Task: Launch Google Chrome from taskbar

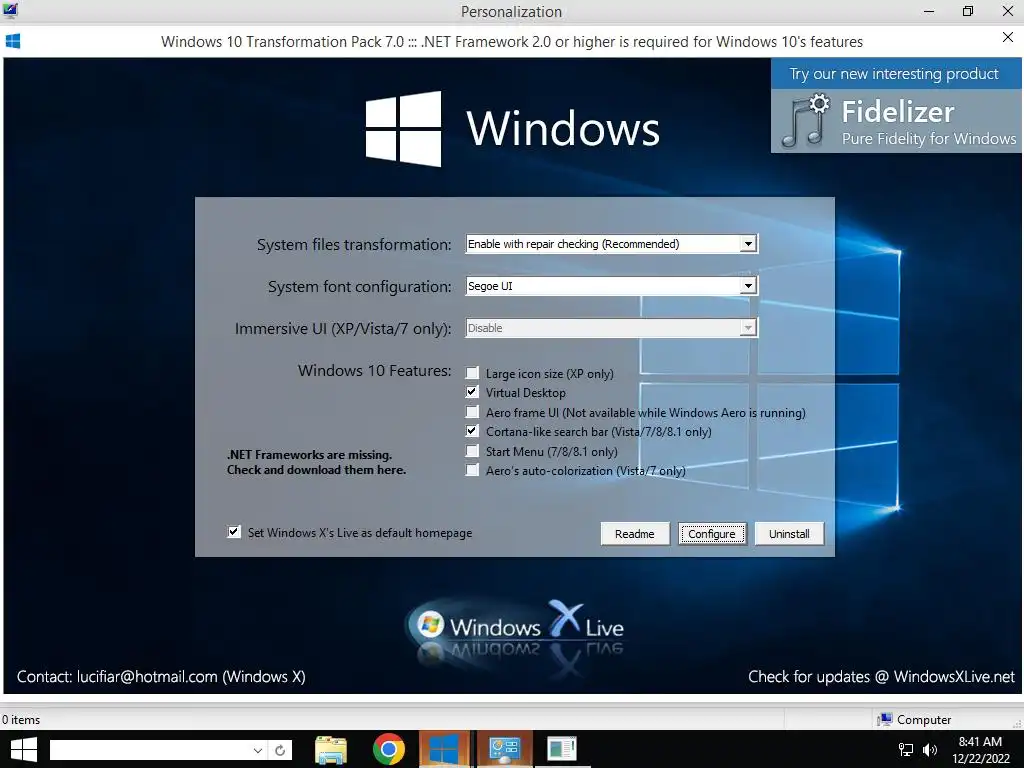Action: coord(389,750)
